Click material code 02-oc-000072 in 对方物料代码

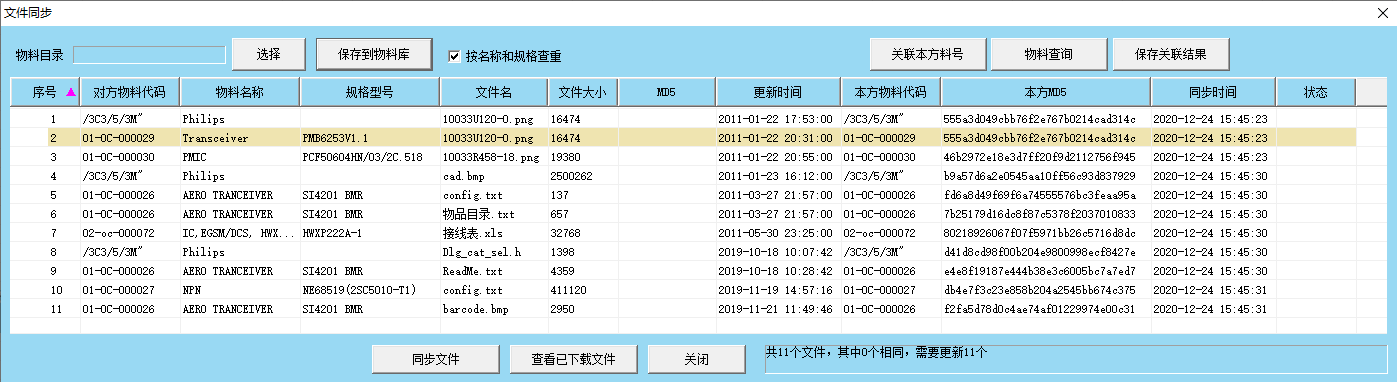[118, 233]
